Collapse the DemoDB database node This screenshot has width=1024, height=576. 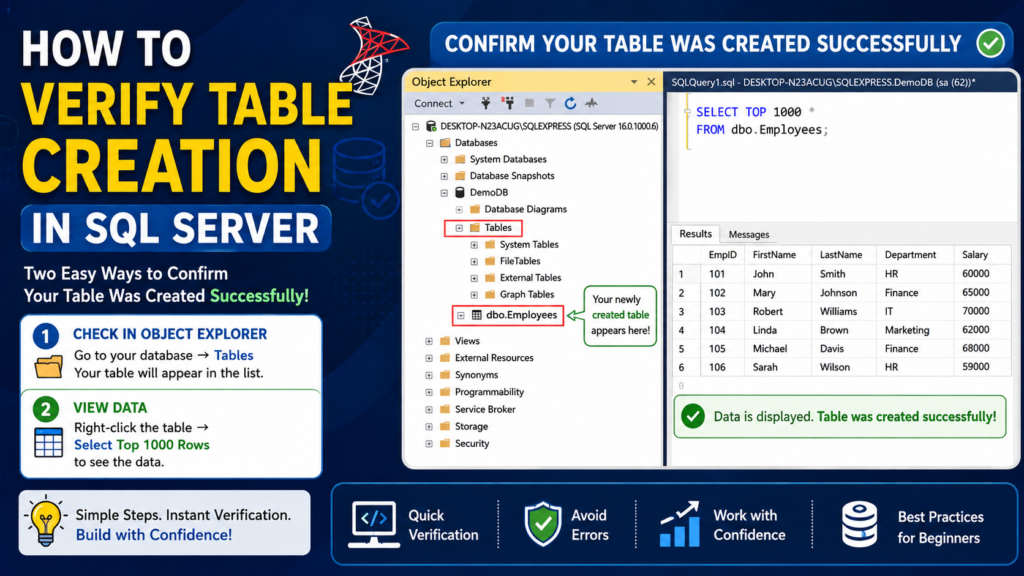point(444,193)
